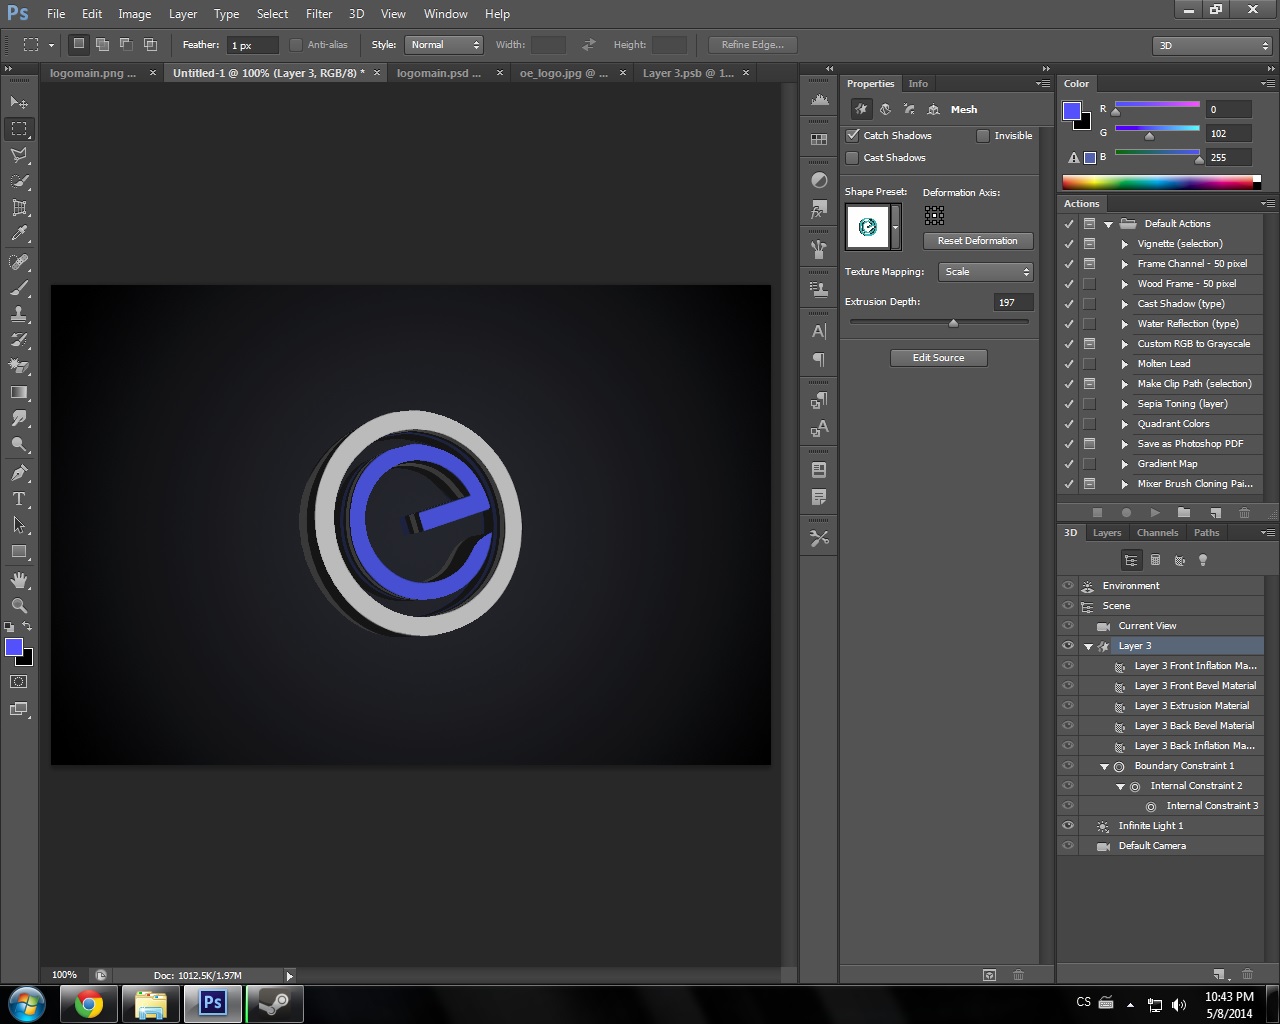Enable the Invisible checkbox

coord(983,136)
